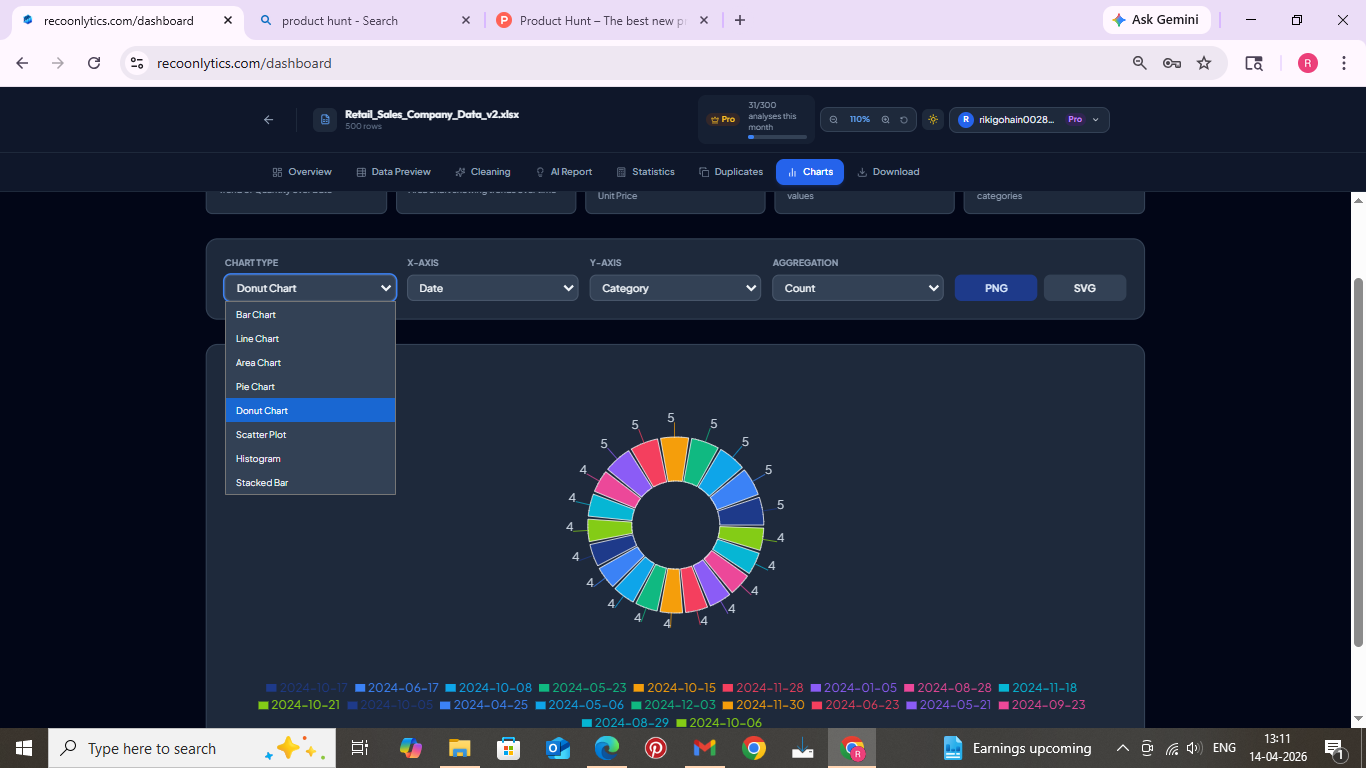Bookmark this page with the star icon

point(1204,63)
